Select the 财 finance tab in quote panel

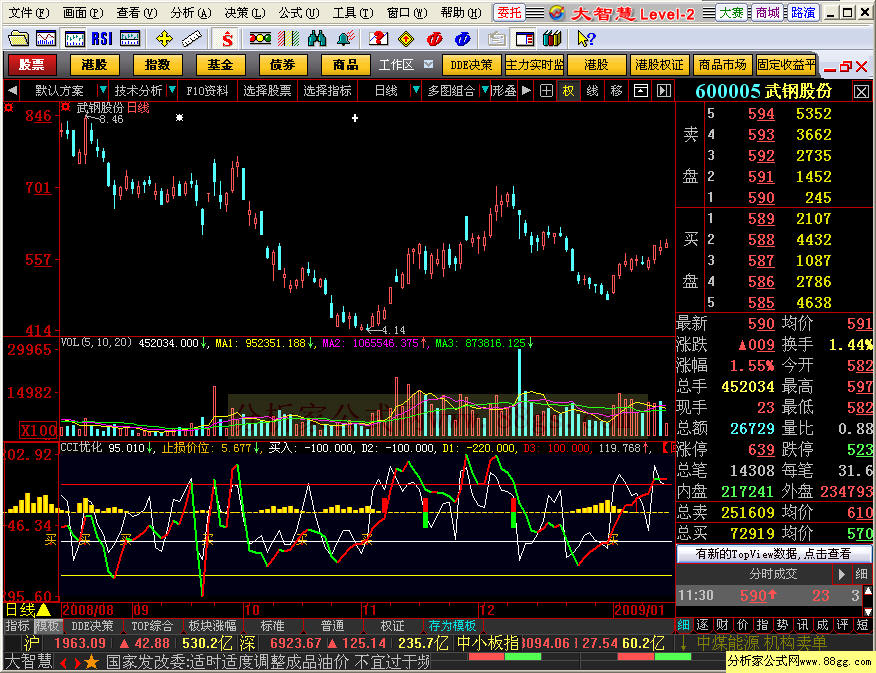pos(722,625)
